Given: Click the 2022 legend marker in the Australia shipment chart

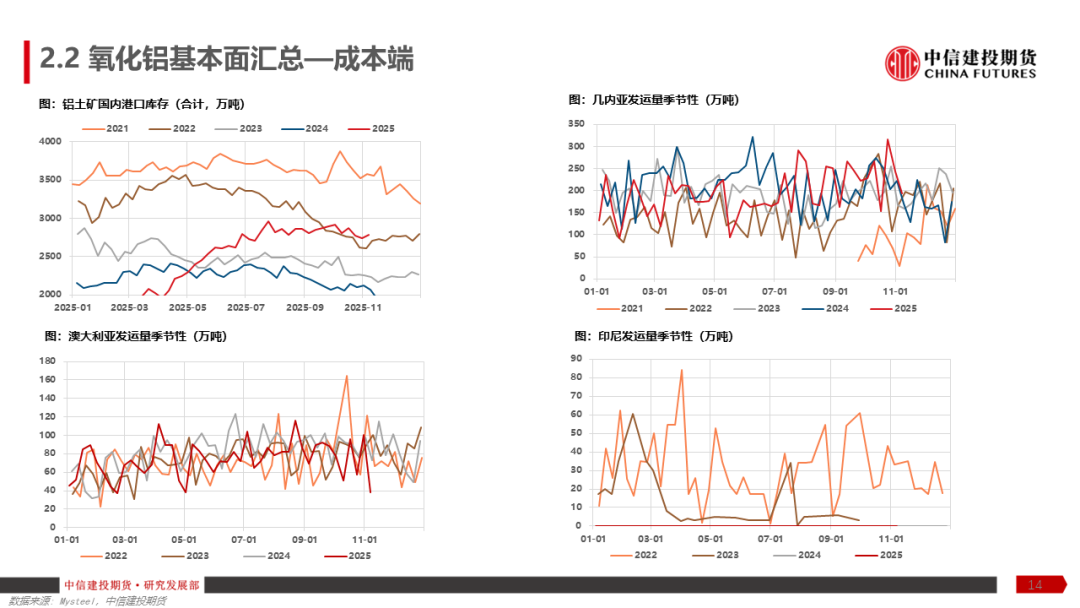Looking at the screenshot, I should tap(91, 555).
